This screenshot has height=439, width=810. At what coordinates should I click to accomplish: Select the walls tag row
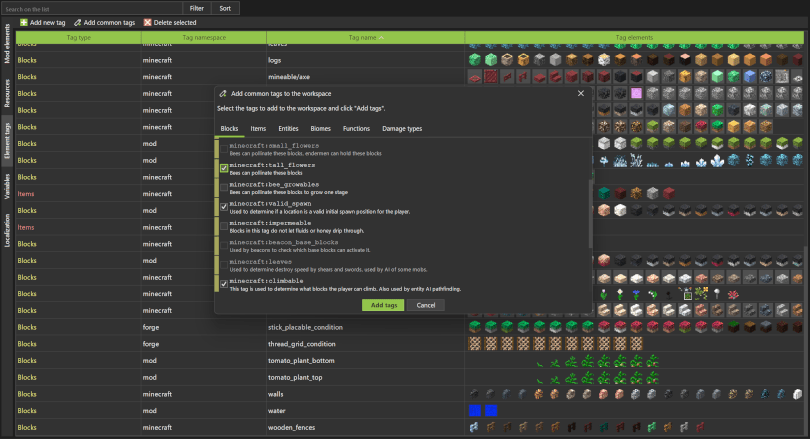pyautogui.click(x=275, y=394)
